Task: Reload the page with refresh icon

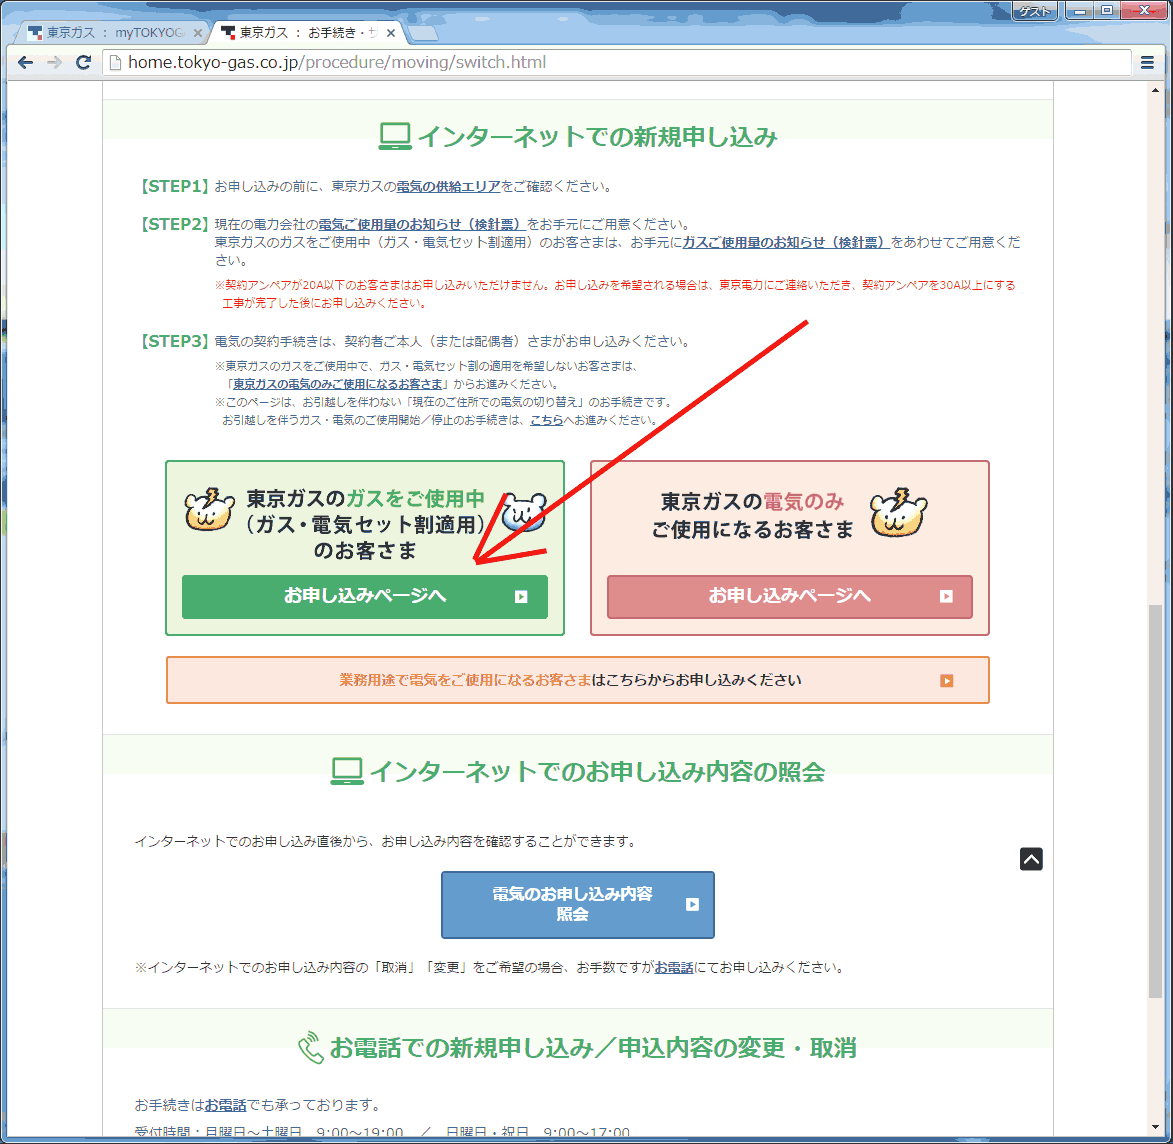Action: pyautogui.click(x=83, y=63)
